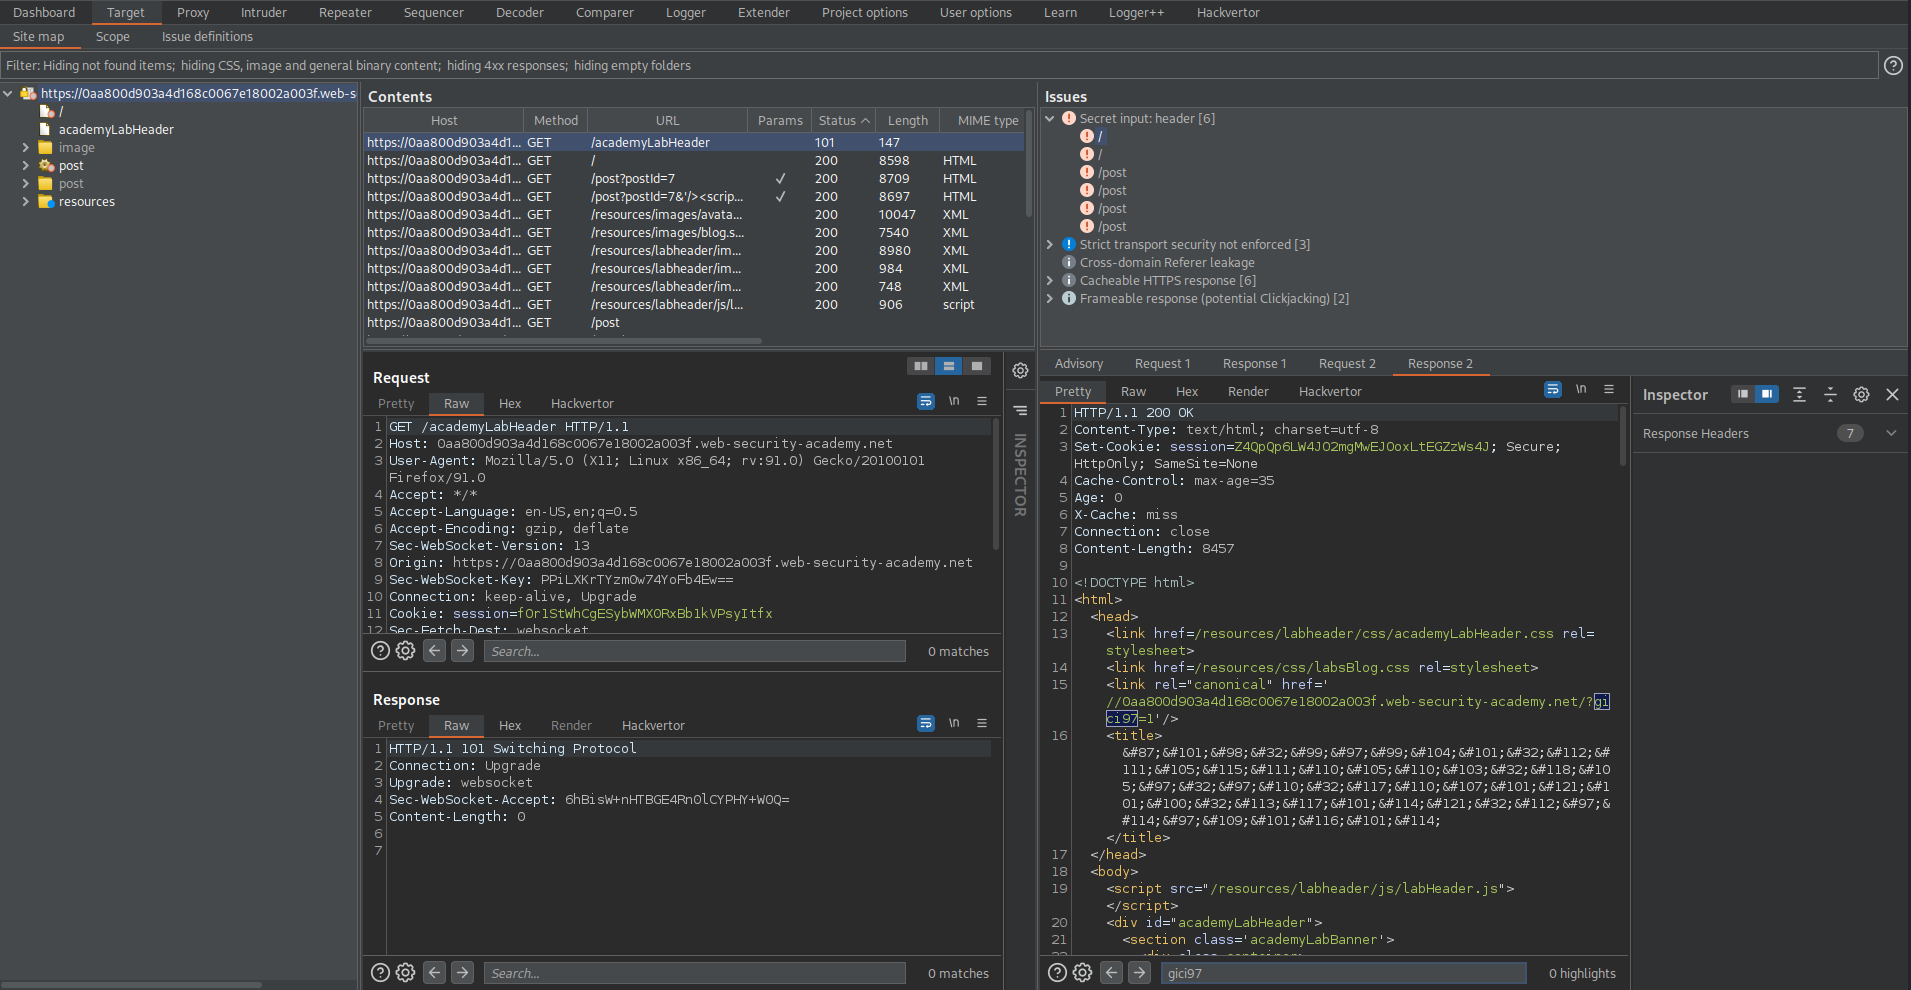Open Inspector settings gear
This screenshot has height=990, width=1911.
pos(1861,395)
